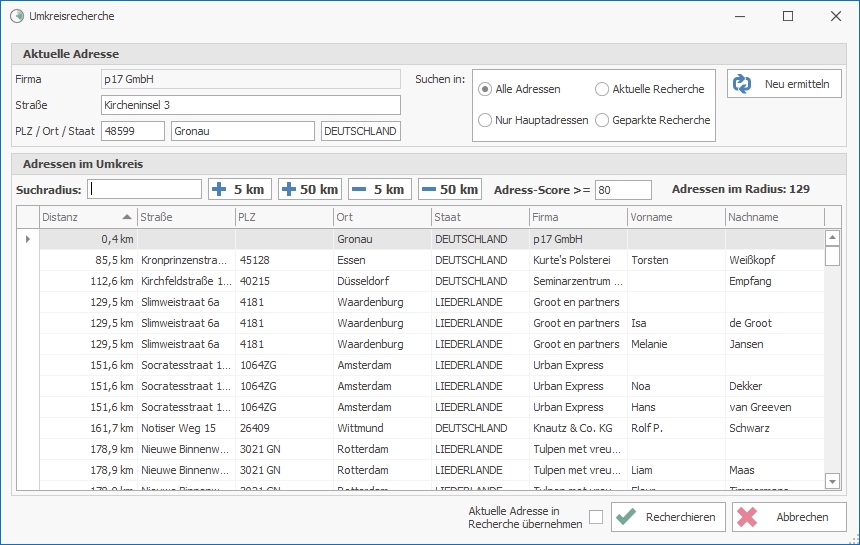Click the red X Abbrechen button
This screenshot has width=860, height=545.
tap(789, 517)
